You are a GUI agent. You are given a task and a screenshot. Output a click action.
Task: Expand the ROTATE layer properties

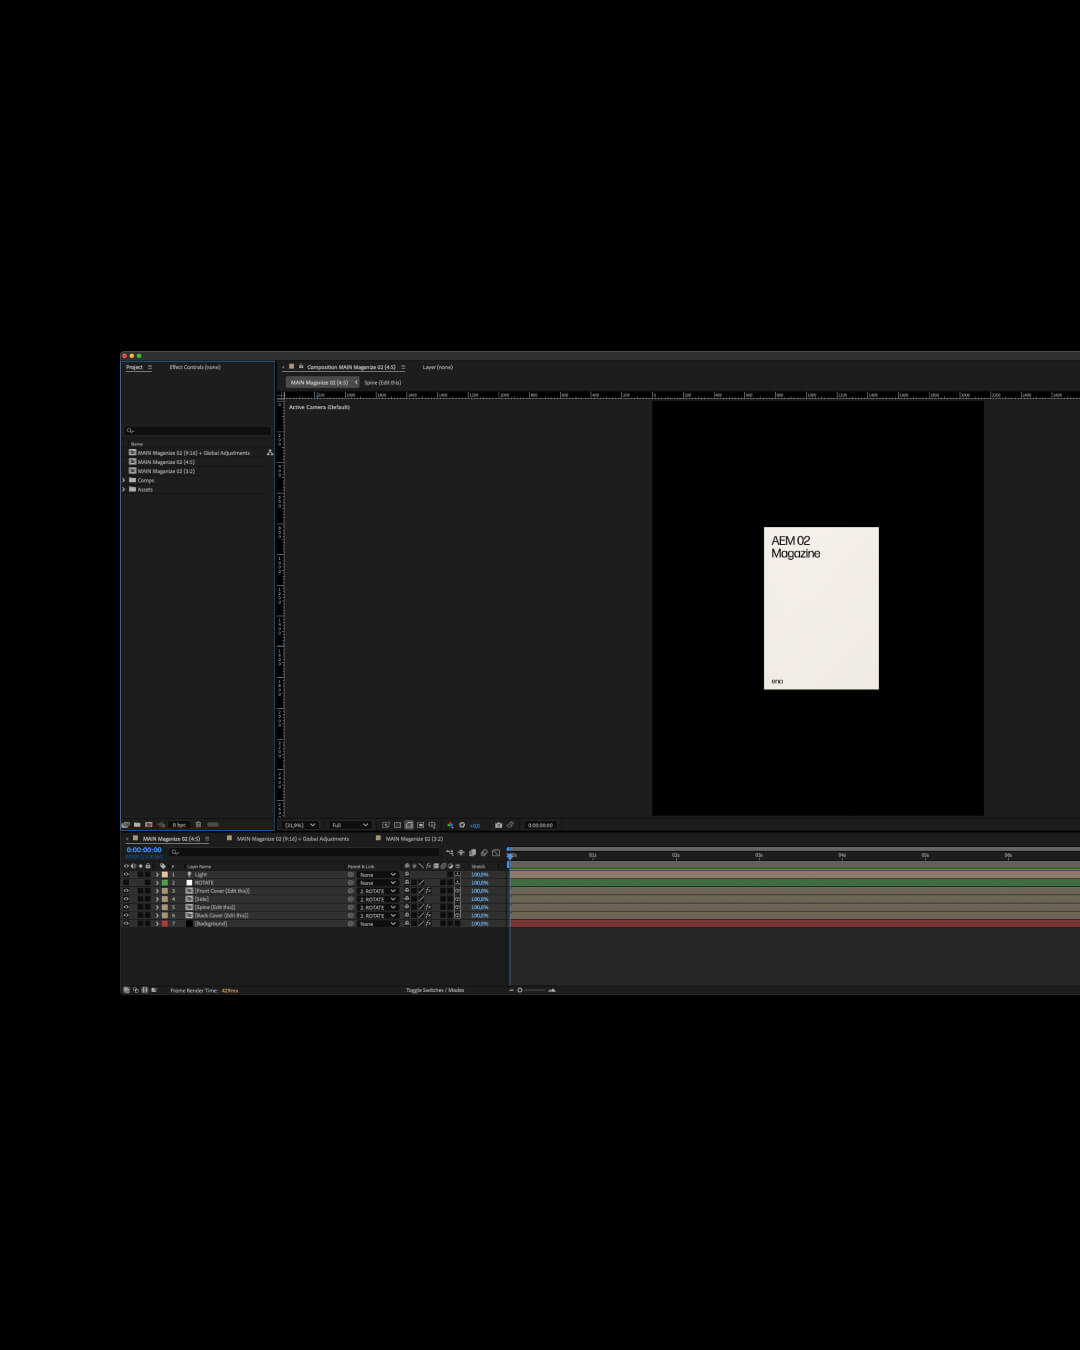click(x=157, y=883)
